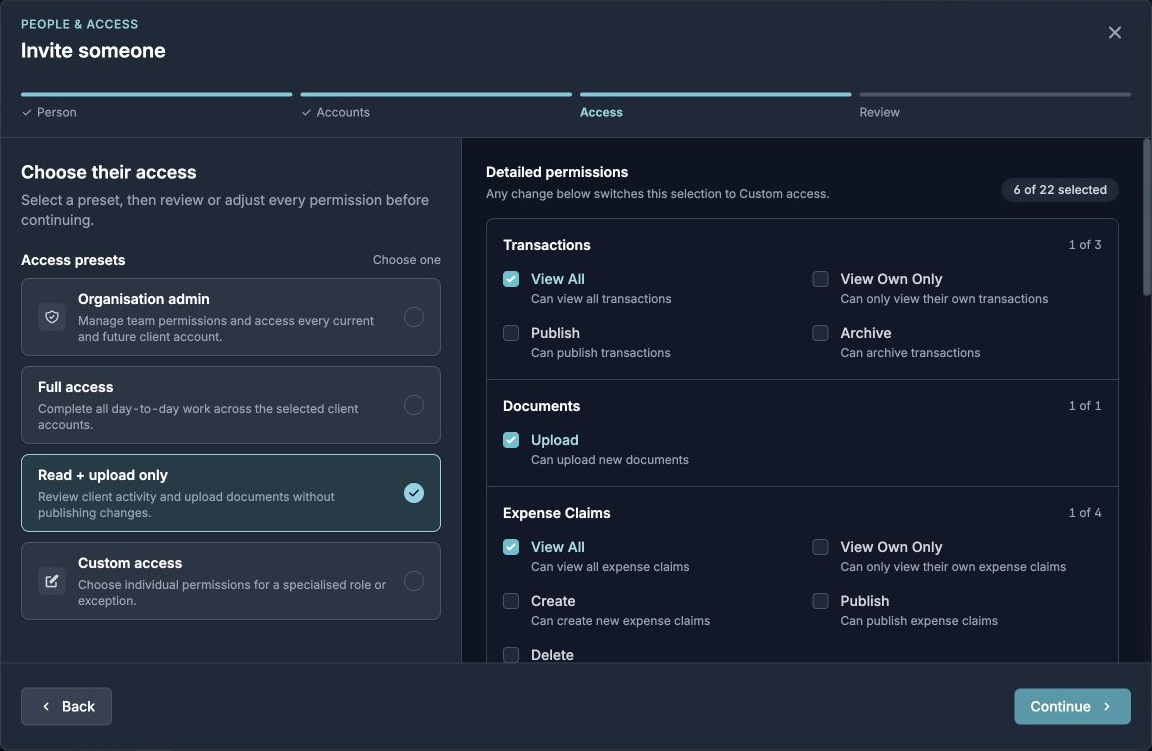Click the Expense Claims '1 of 4' count
The width and height of the screenshot is (1152, 751).
point(1084,513)
